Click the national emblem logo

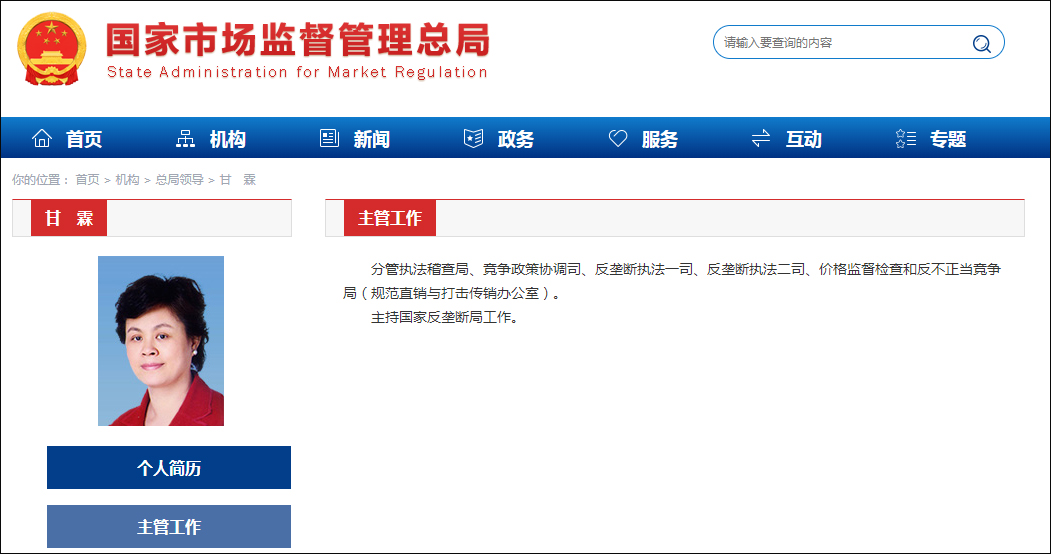(51, 49)
